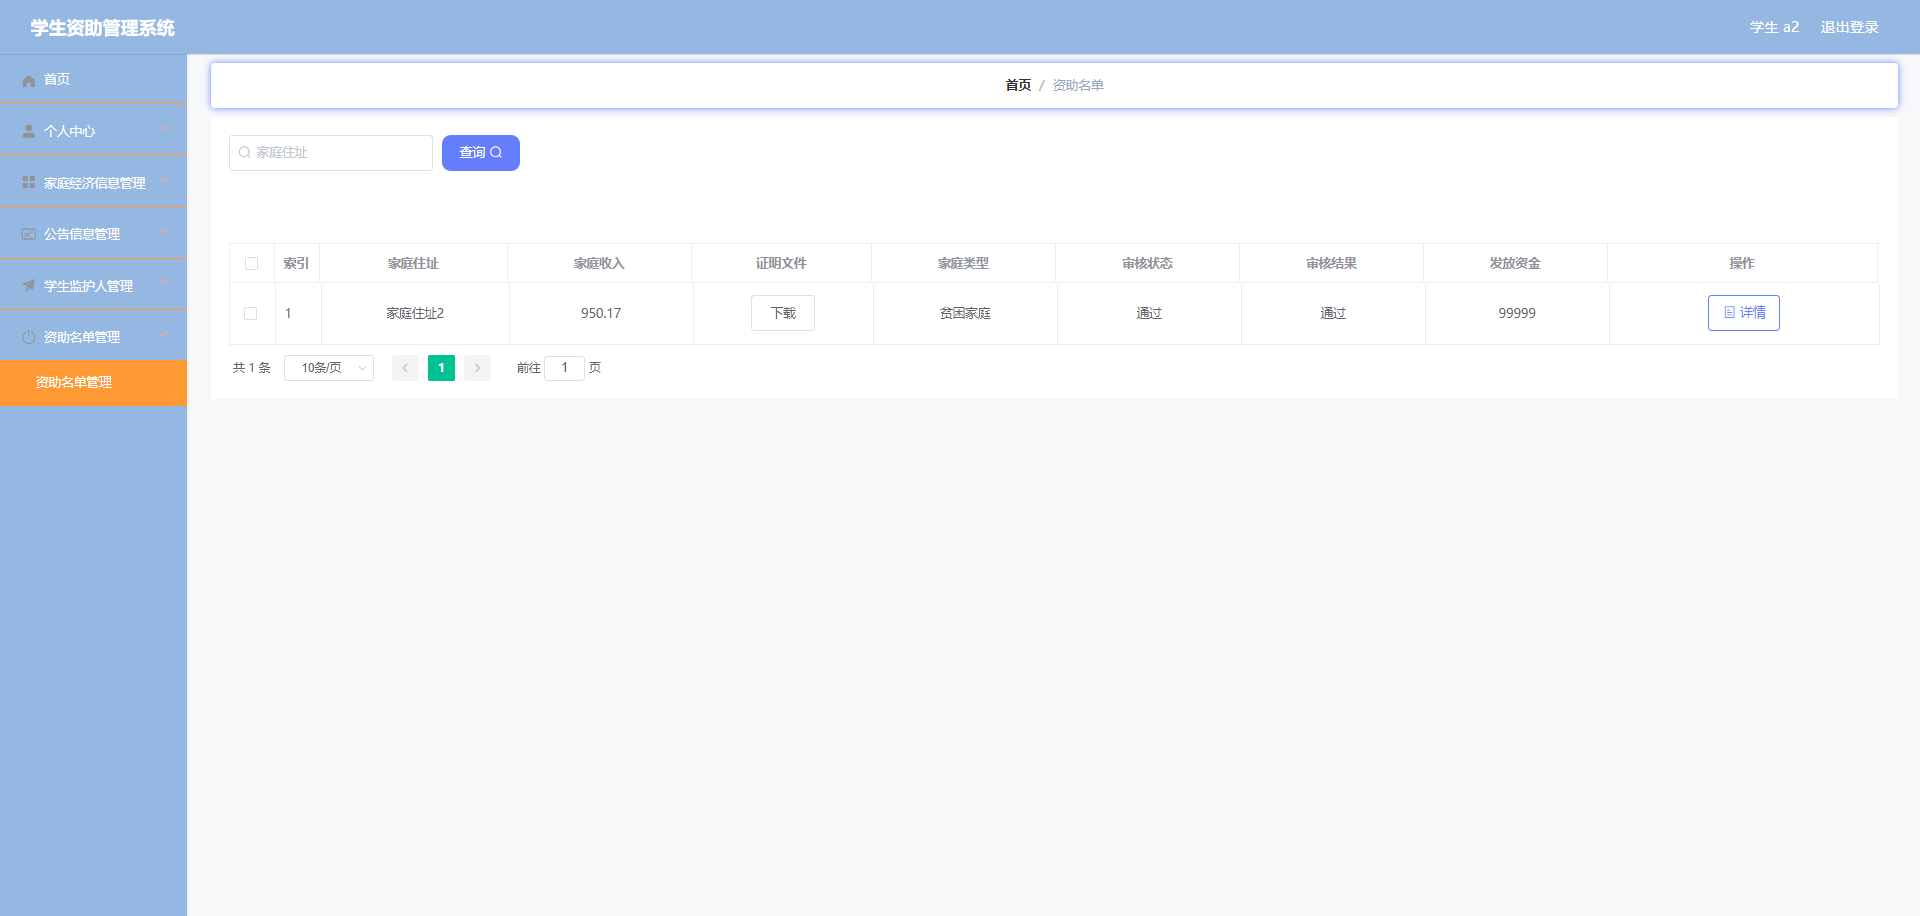Collapse the 资助名单管理 chevron

coord(165,335)
